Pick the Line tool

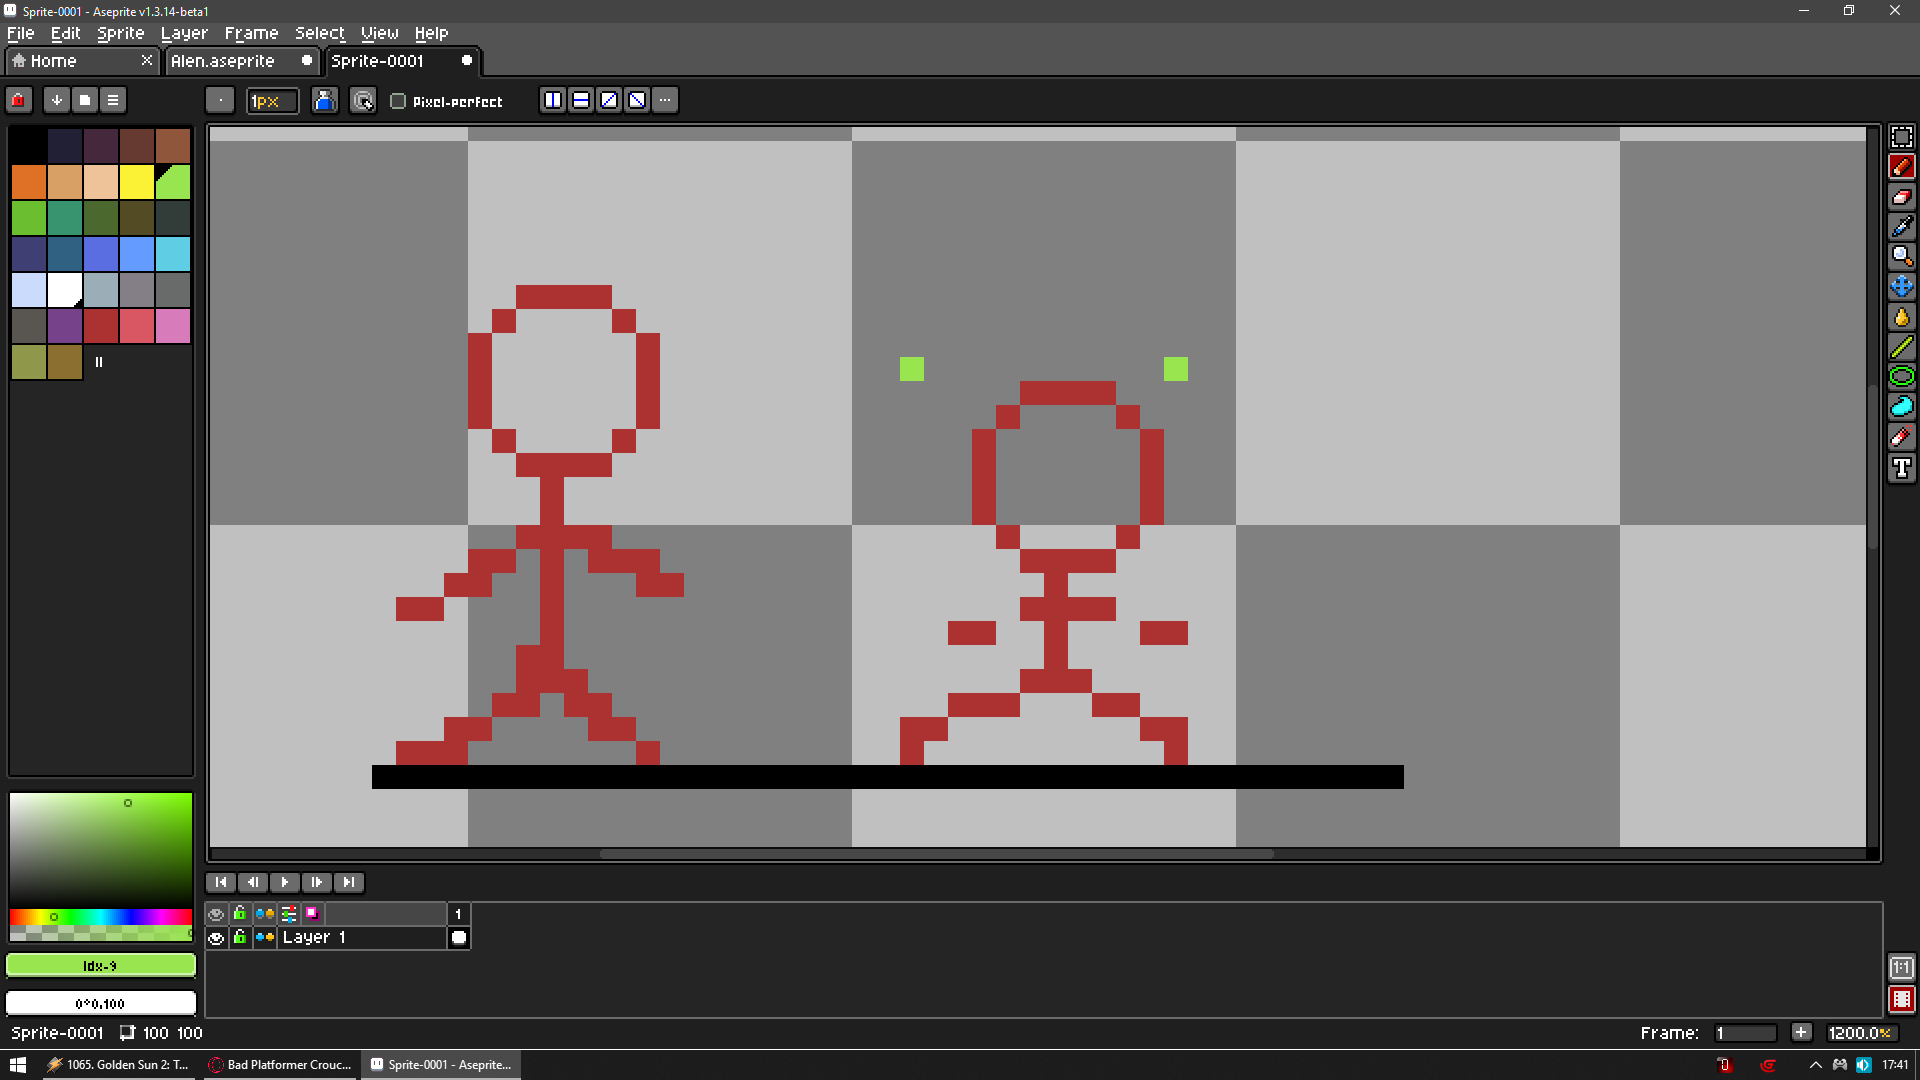[1901, 347]
